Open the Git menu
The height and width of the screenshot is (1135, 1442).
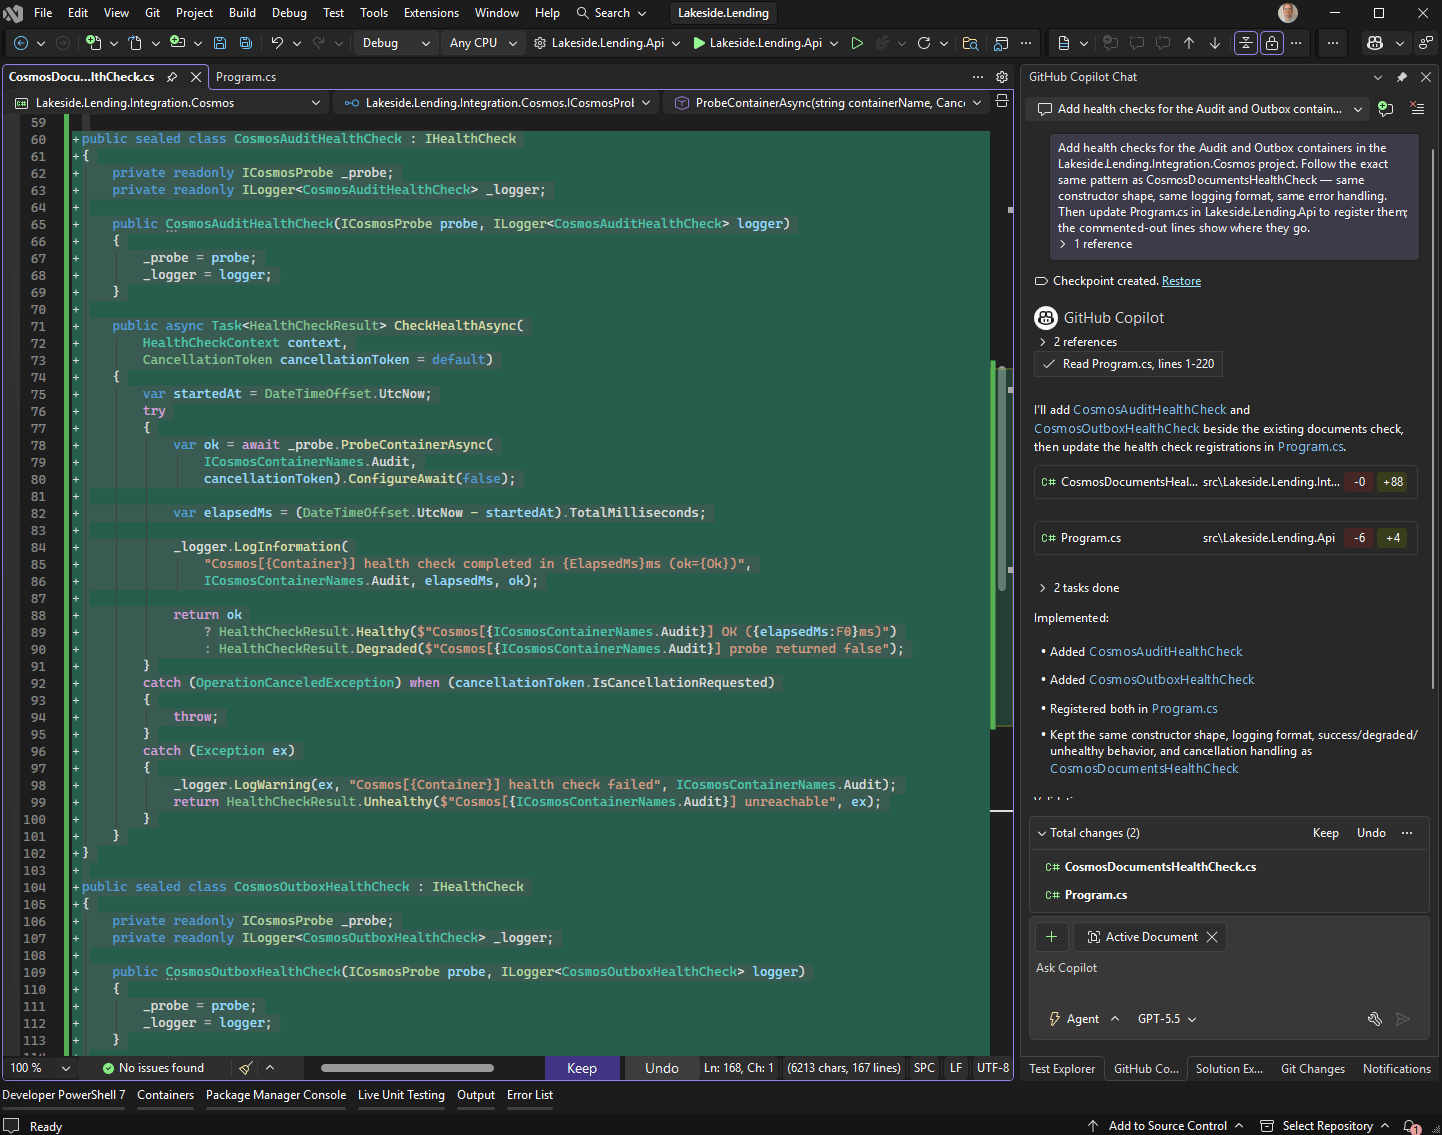(152, 13)
